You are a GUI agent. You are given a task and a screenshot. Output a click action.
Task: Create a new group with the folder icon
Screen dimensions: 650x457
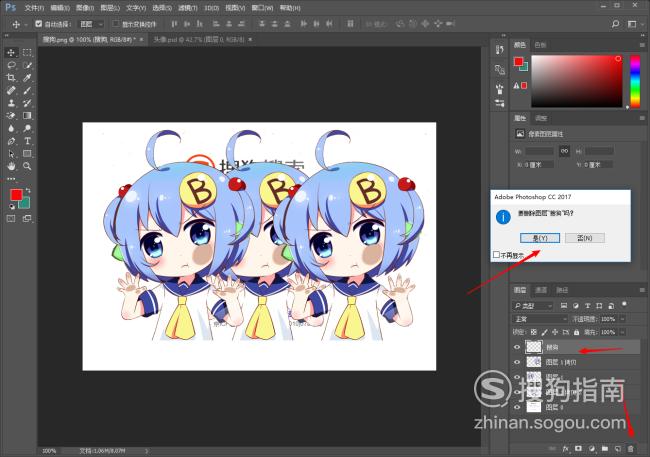click(605, 449)
